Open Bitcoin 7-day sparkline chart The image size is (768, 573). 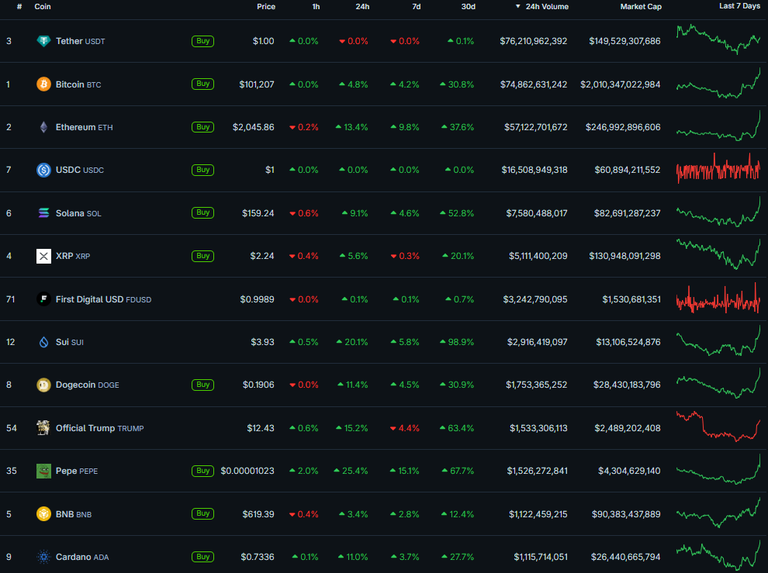(718, 83)
